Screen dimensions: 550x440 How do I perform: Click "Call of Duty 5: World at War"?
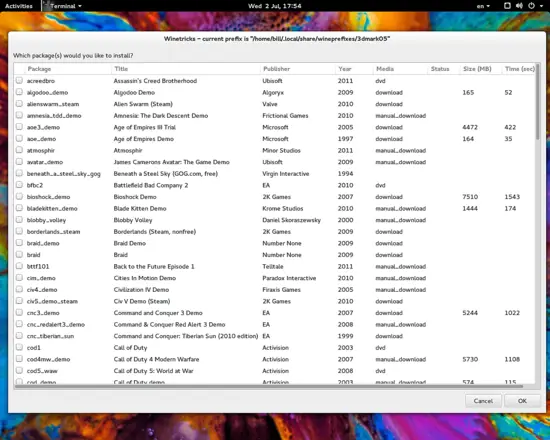pos(154,371)
